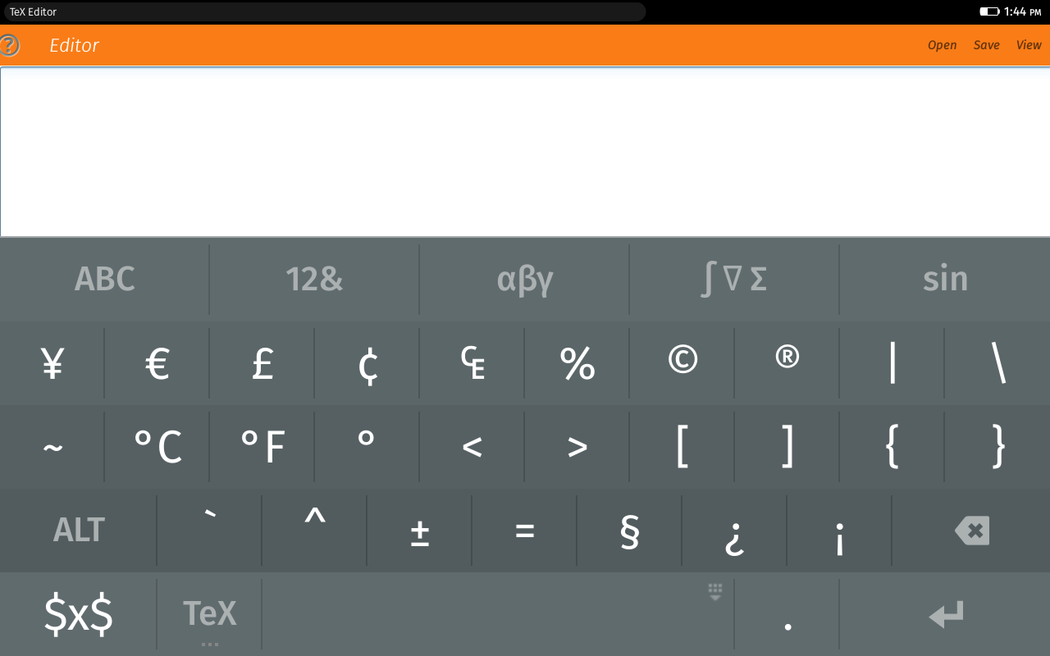Open the TeX key options
This screenshot has height=656, width=1050.
point(210,614)
